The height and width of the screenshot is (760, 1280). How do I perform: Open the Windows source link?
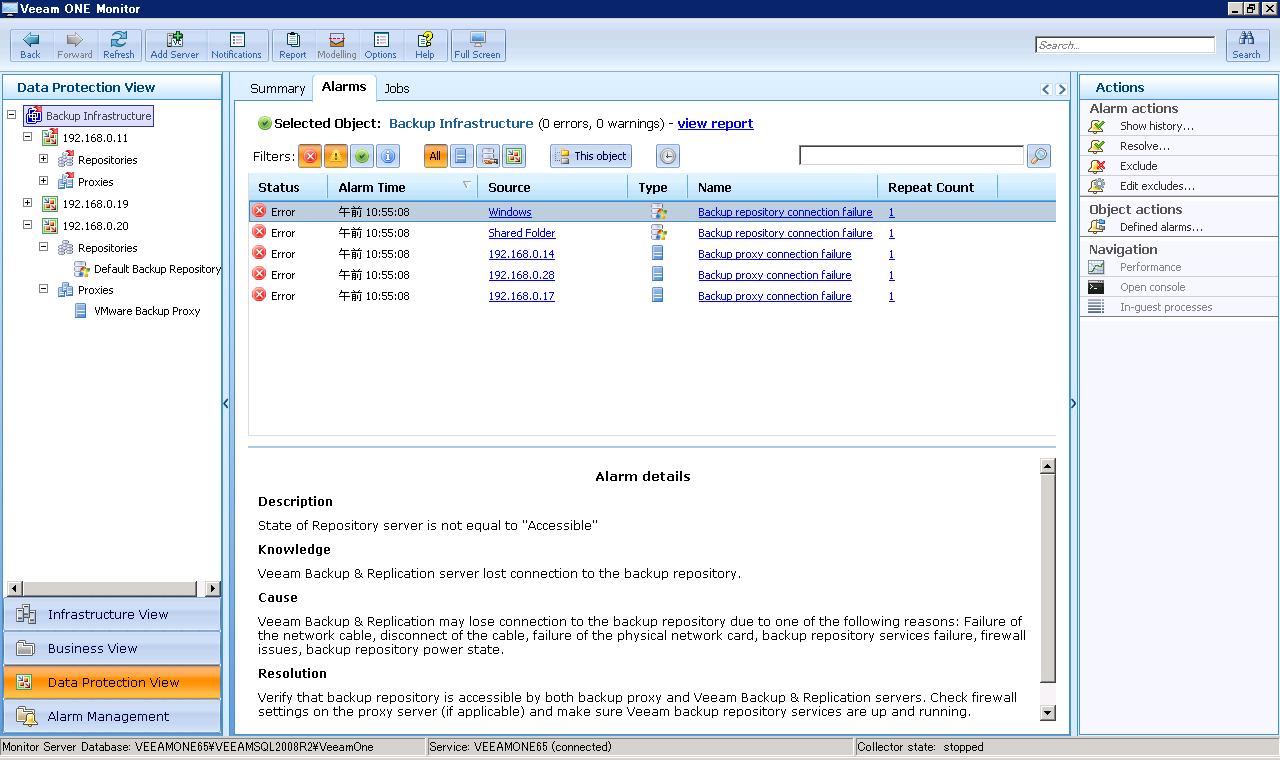click(510, 212)
